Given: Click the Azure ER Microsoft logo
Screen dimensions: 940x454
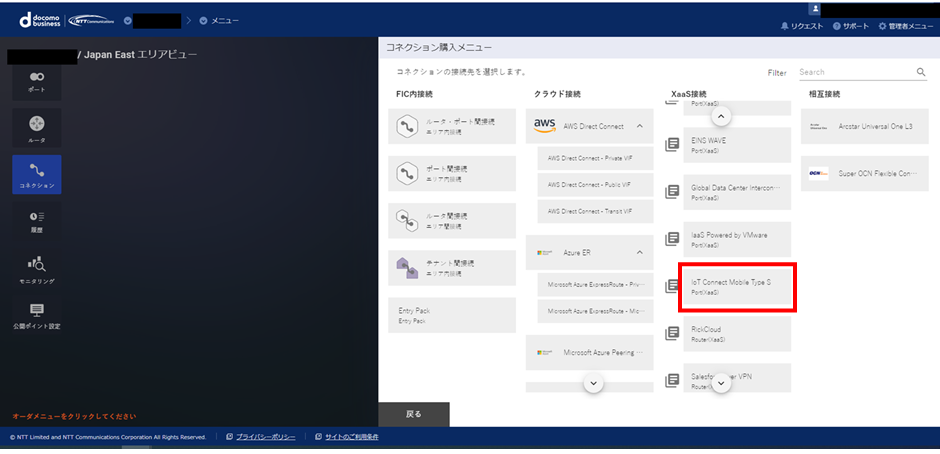Looking at the screenshot, I should 544,252.
